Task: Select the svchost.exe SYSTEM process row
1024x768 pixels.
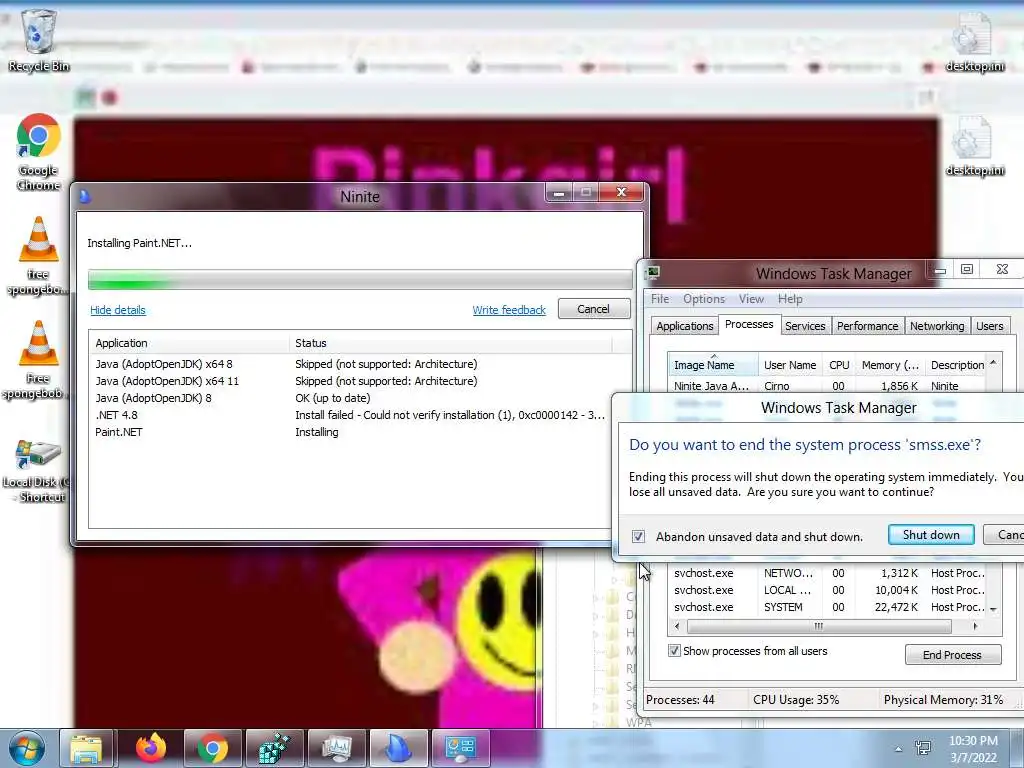Action: click(x=828, y=607)
